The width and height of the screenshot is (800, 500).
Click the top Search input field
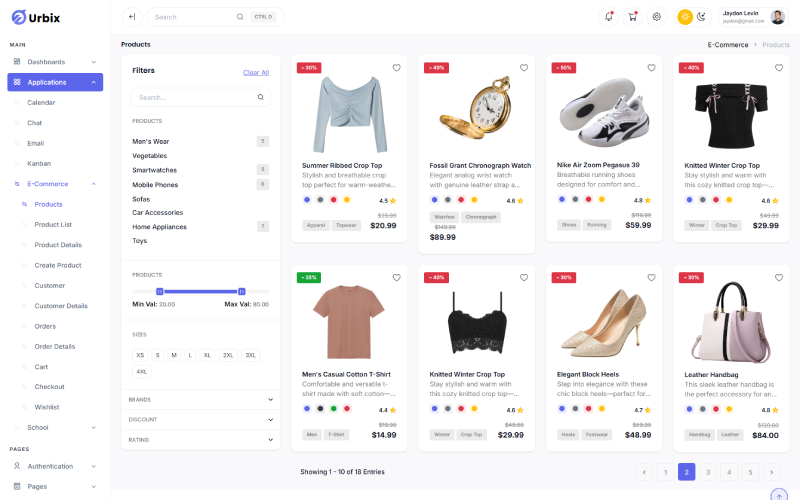coord(193,16)
